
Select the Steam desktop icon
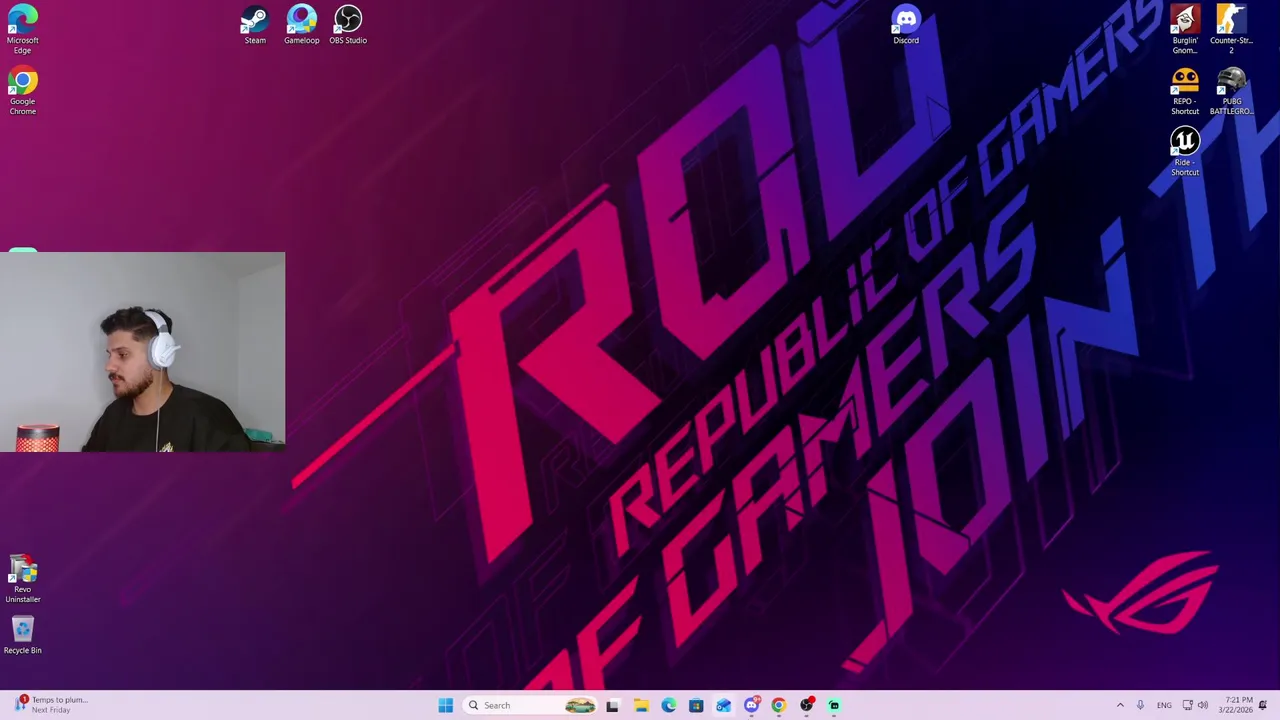[x=255, y=25]
